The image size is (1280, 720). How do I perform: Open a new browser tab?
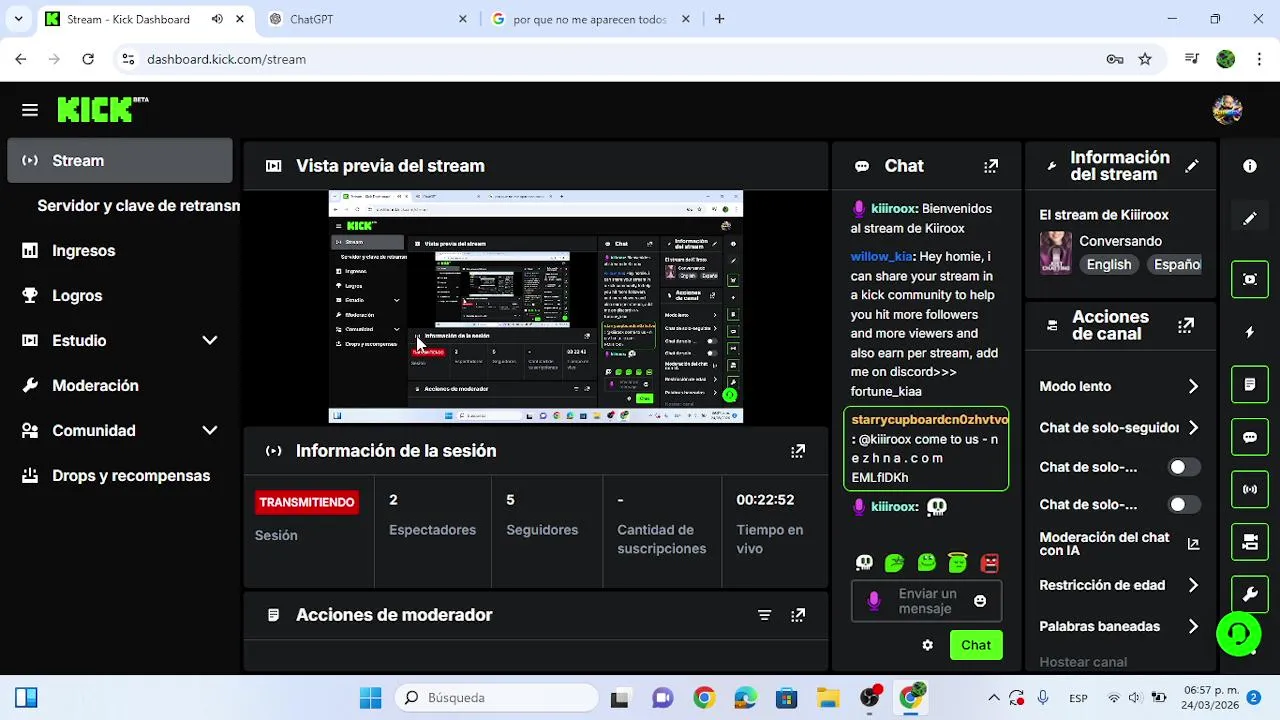(720, 19)
